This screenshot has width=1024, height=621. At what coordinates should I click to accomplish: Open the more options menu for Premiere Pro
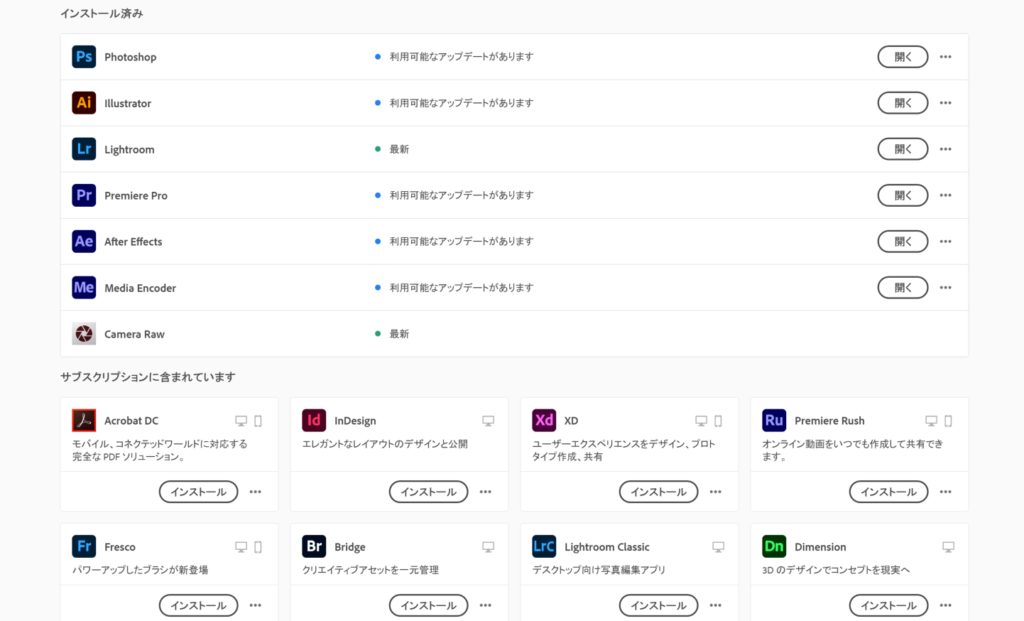946,195
